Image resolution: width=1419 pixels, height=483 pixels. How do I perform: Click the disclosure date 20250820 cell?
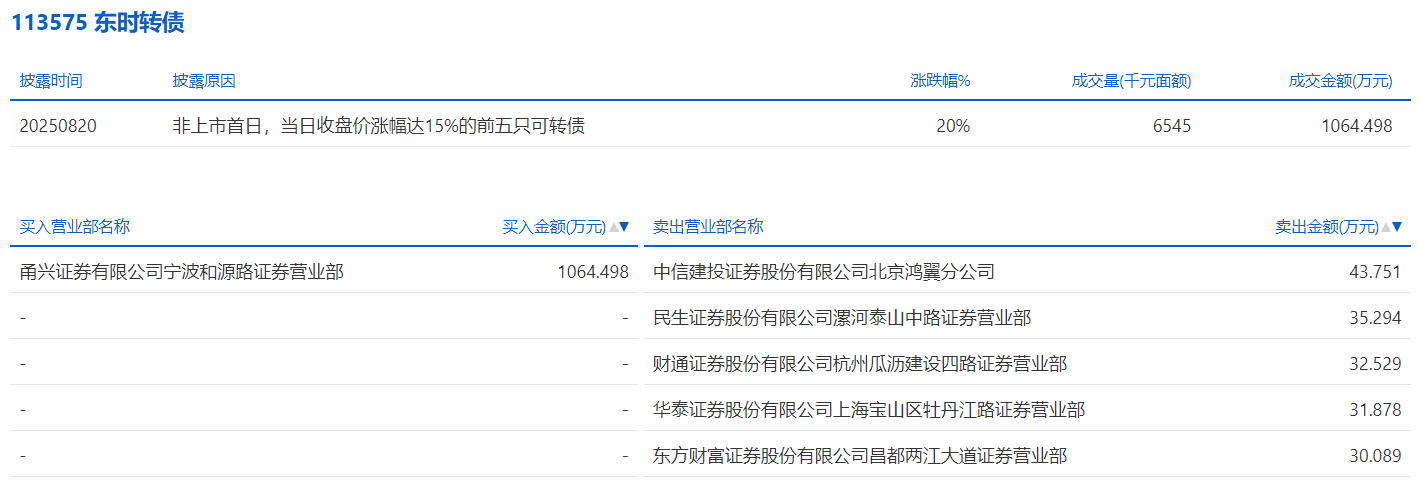coord(59,126)
